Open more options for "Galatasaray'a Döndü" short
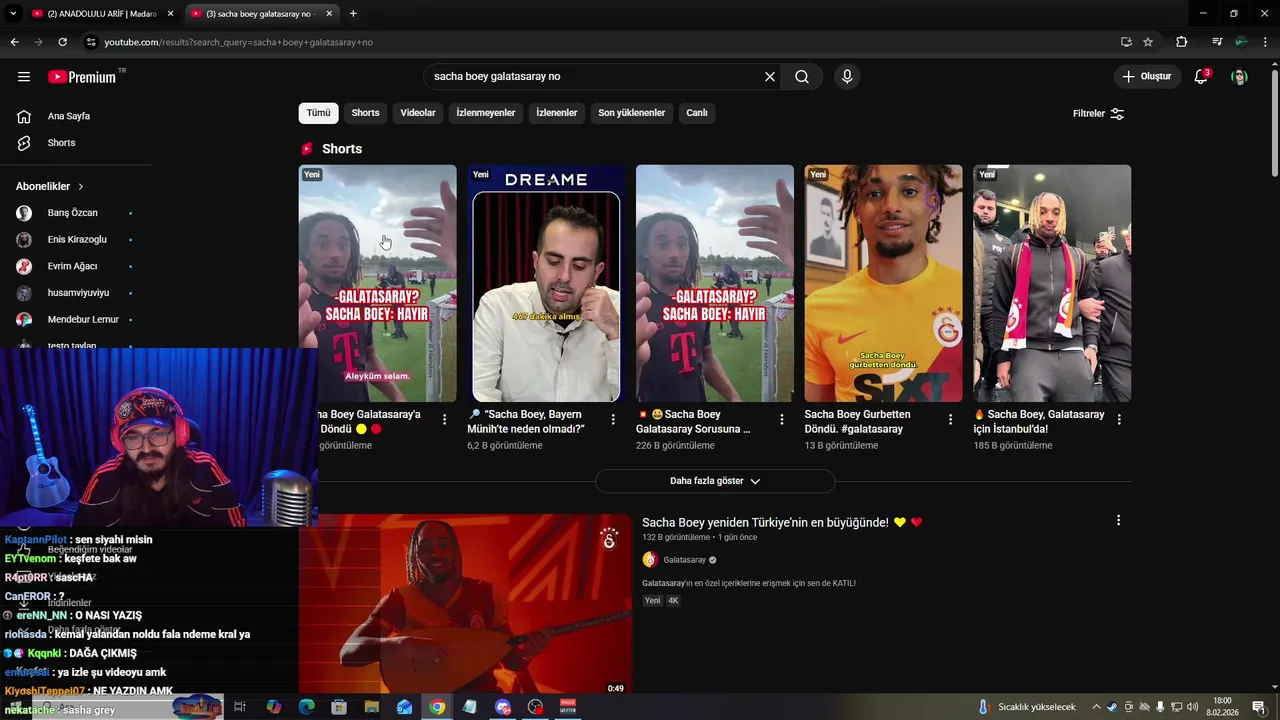Image resolution: width=1280 pixels, height=720 pixels. pyautogui.click(x=445, y=420)
